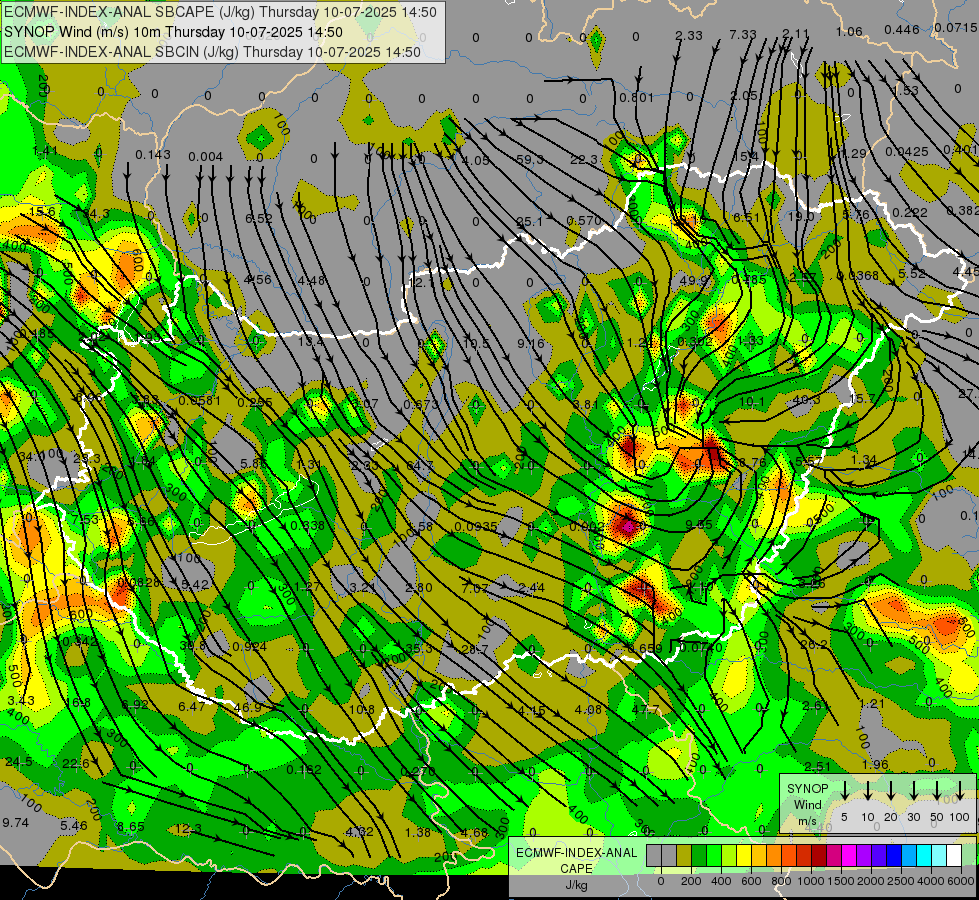Click the 100 m/s wind arrow in legend

[960, 791]
